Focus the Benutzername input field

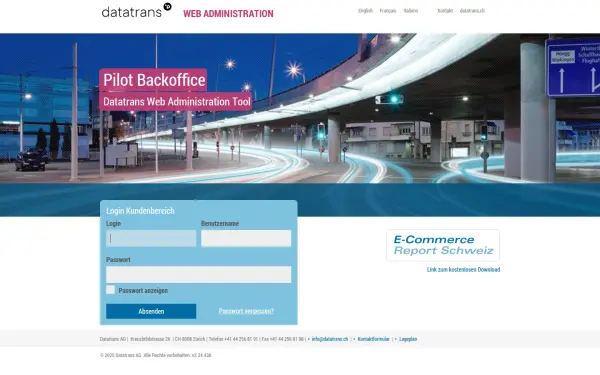(x=246, y=238)
